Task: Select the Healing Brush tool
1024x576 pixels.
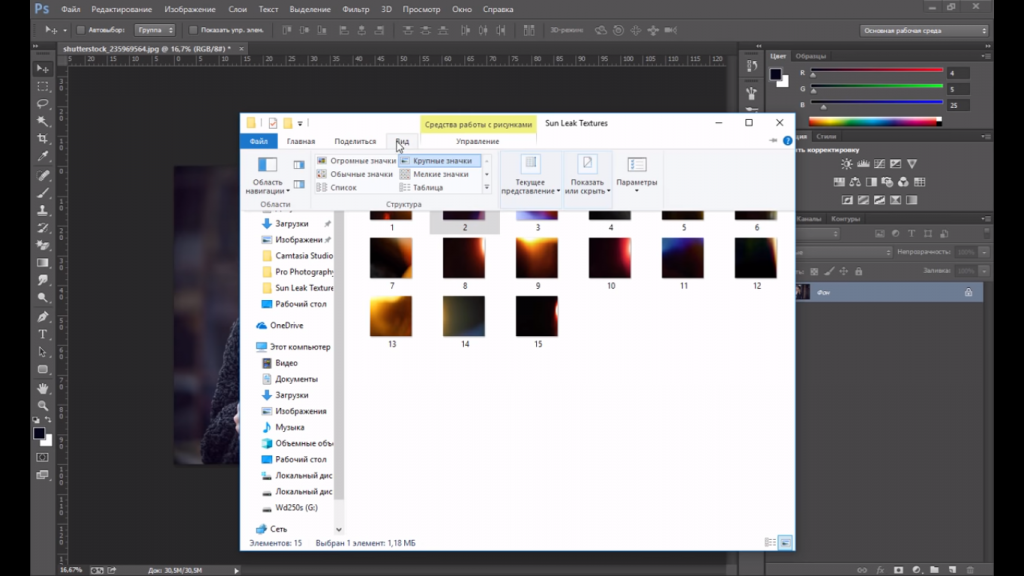Action: click(42, 176)
